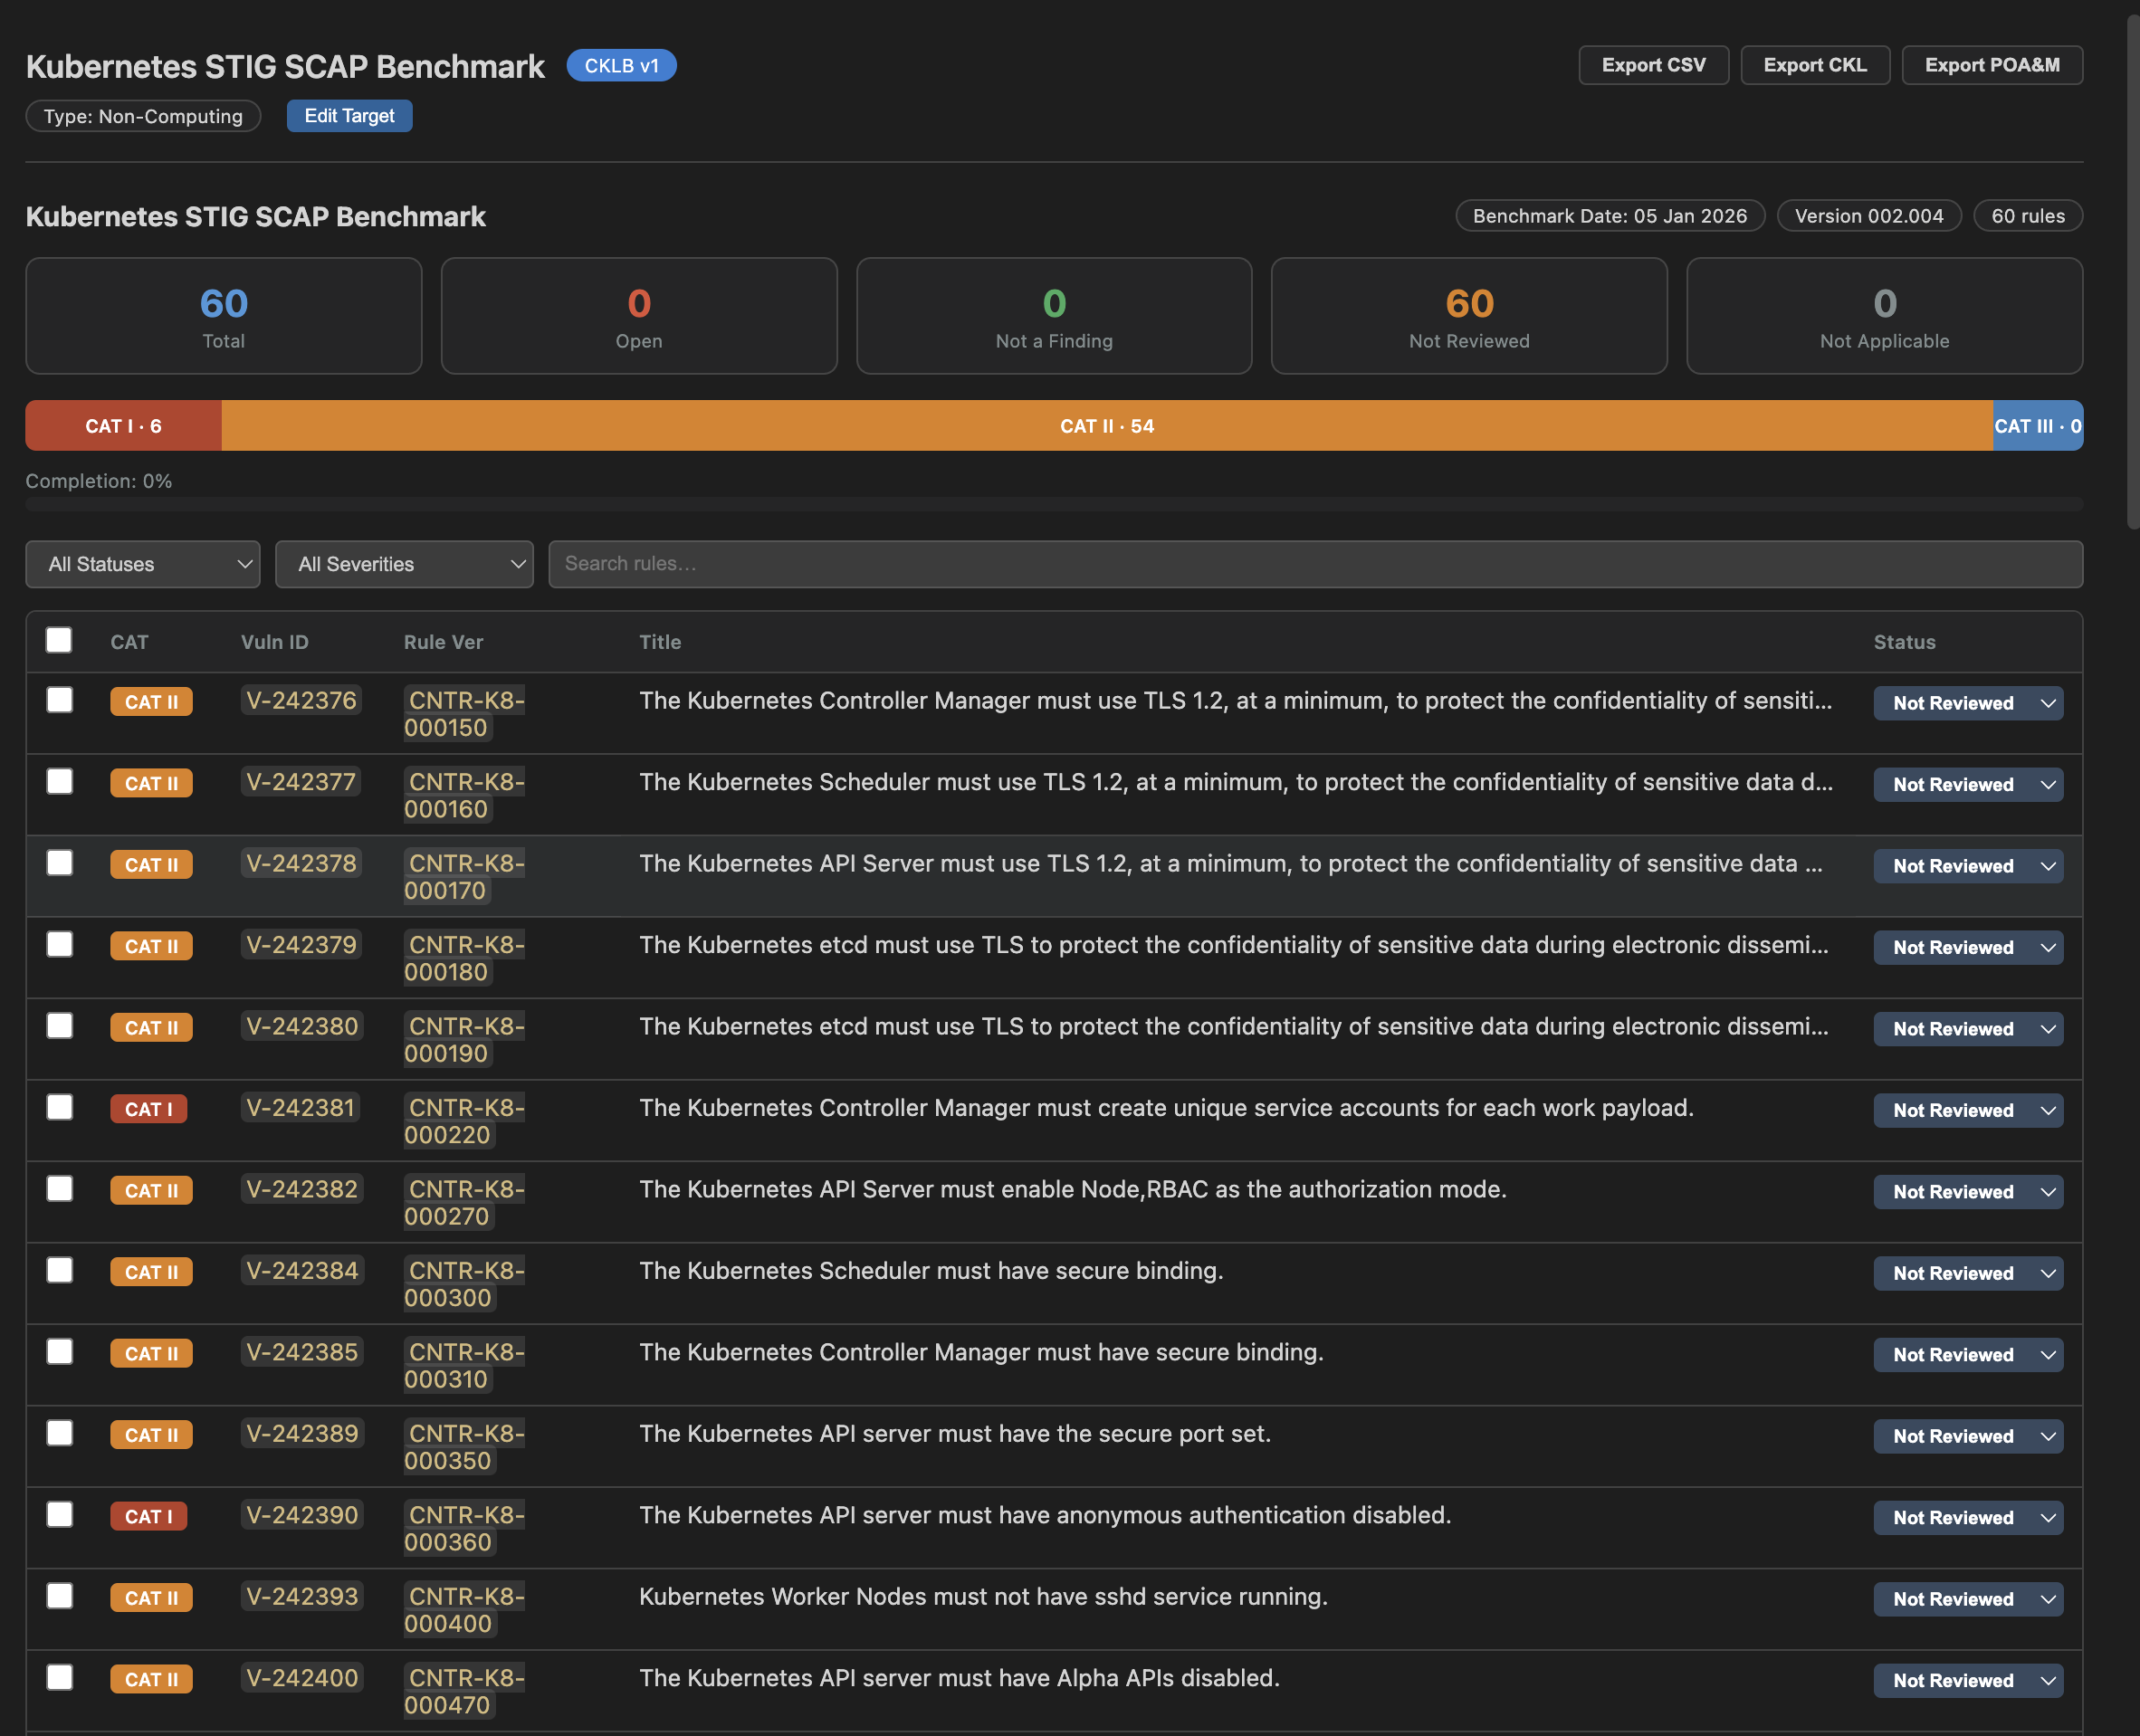This screenshot has width=2140, height=1736.
Task: Tick the checkbox next to V-242390
Action: tap(59, 1514)
